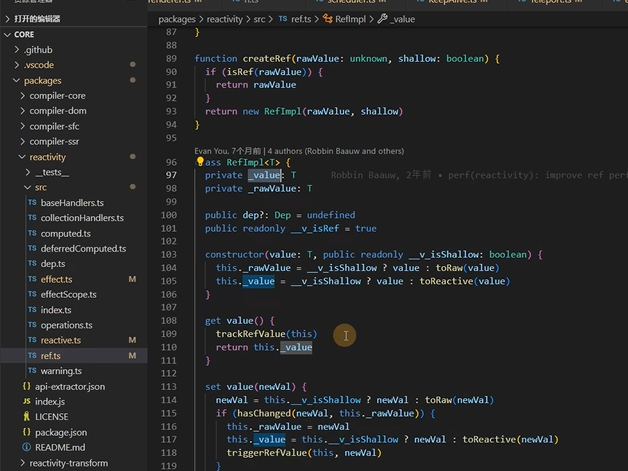
Task: Click trackRefValue call on line 109
Action: pos(251,334)
